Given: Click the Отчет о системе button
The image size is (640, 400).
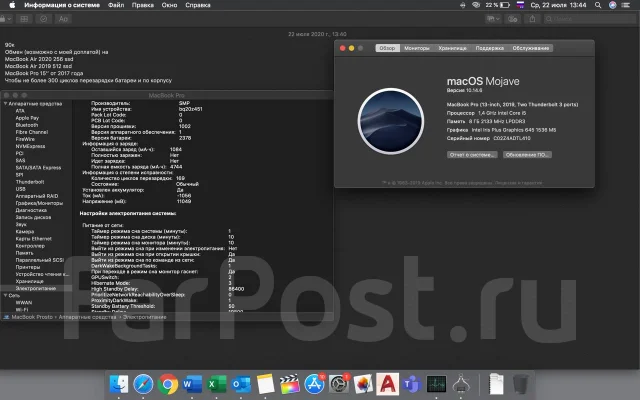Looking at the screenshot, I should pos(472,155).
